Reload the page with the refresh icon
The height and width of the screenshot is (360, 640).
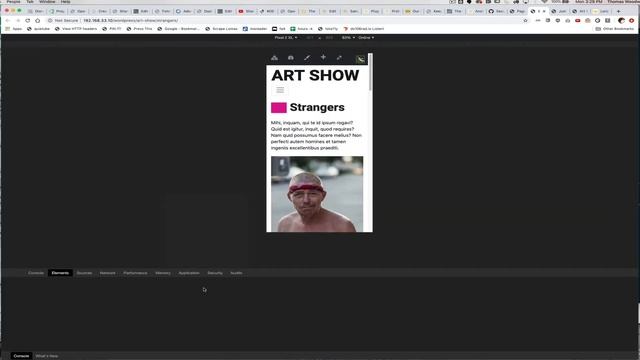pyautogui.click(x=27, y=20)
